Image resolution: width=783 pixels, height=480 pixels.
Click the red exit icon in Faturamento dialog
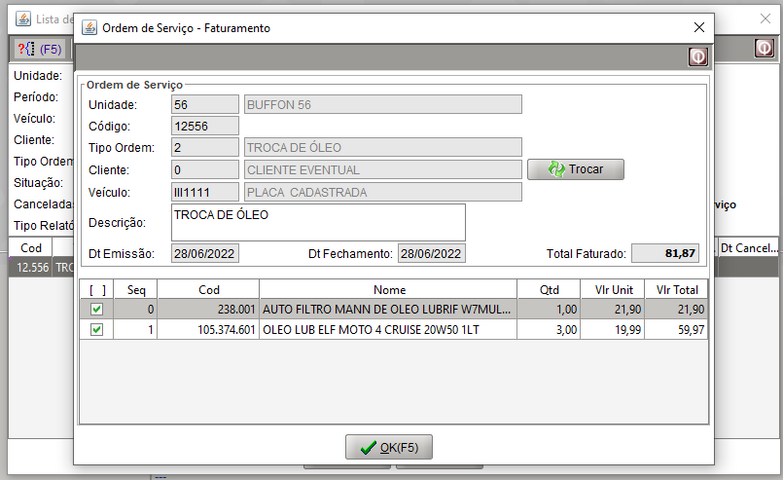coord(697,57)
